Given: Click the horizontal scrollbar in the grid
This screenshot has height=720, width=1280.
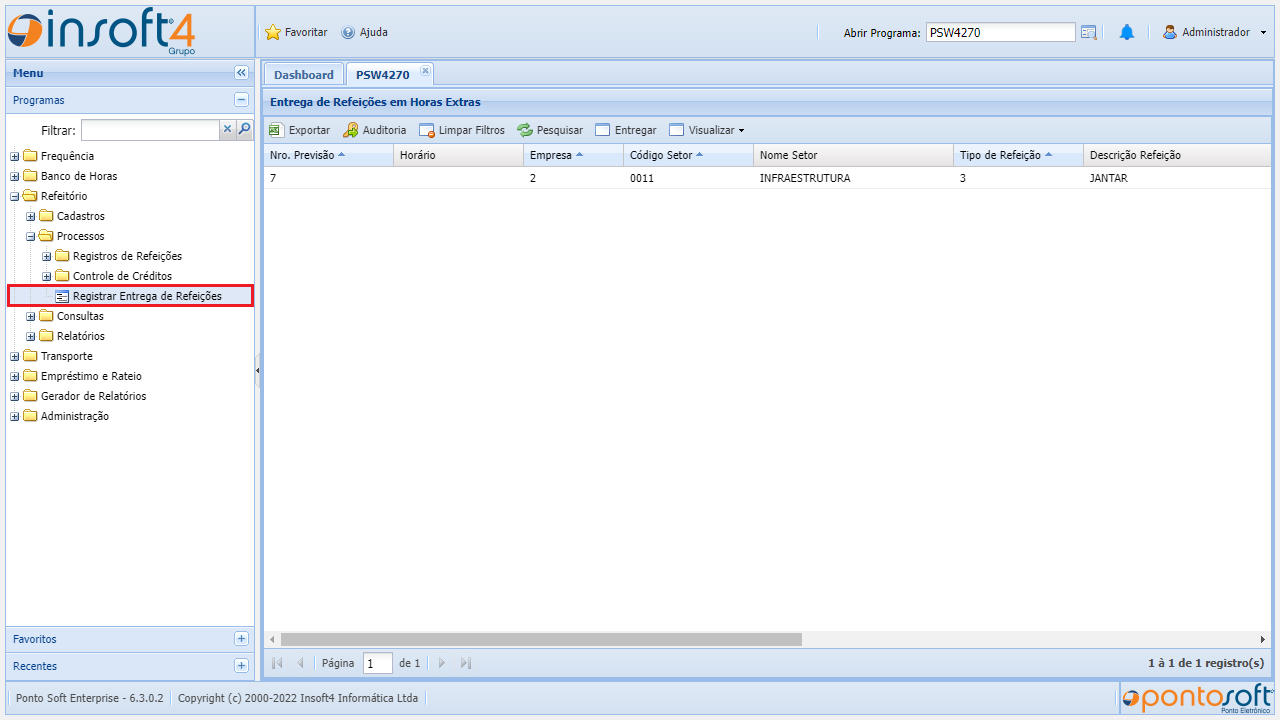Looking at the screenshot, I should tap(540, 639).
